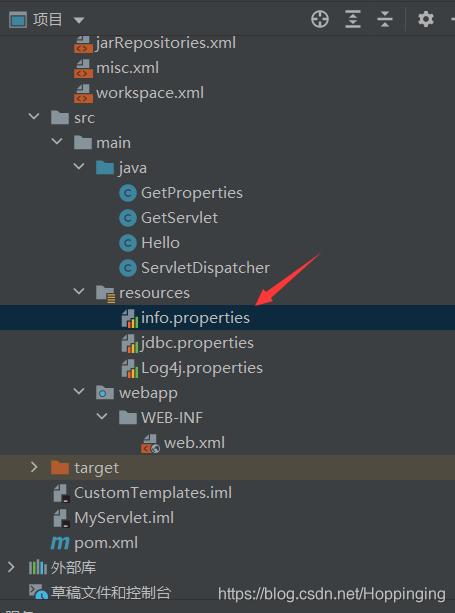This screenshot has height=613, width=455.
Task: Click the WEB-INF folder icon
Action: pos(128,418)
